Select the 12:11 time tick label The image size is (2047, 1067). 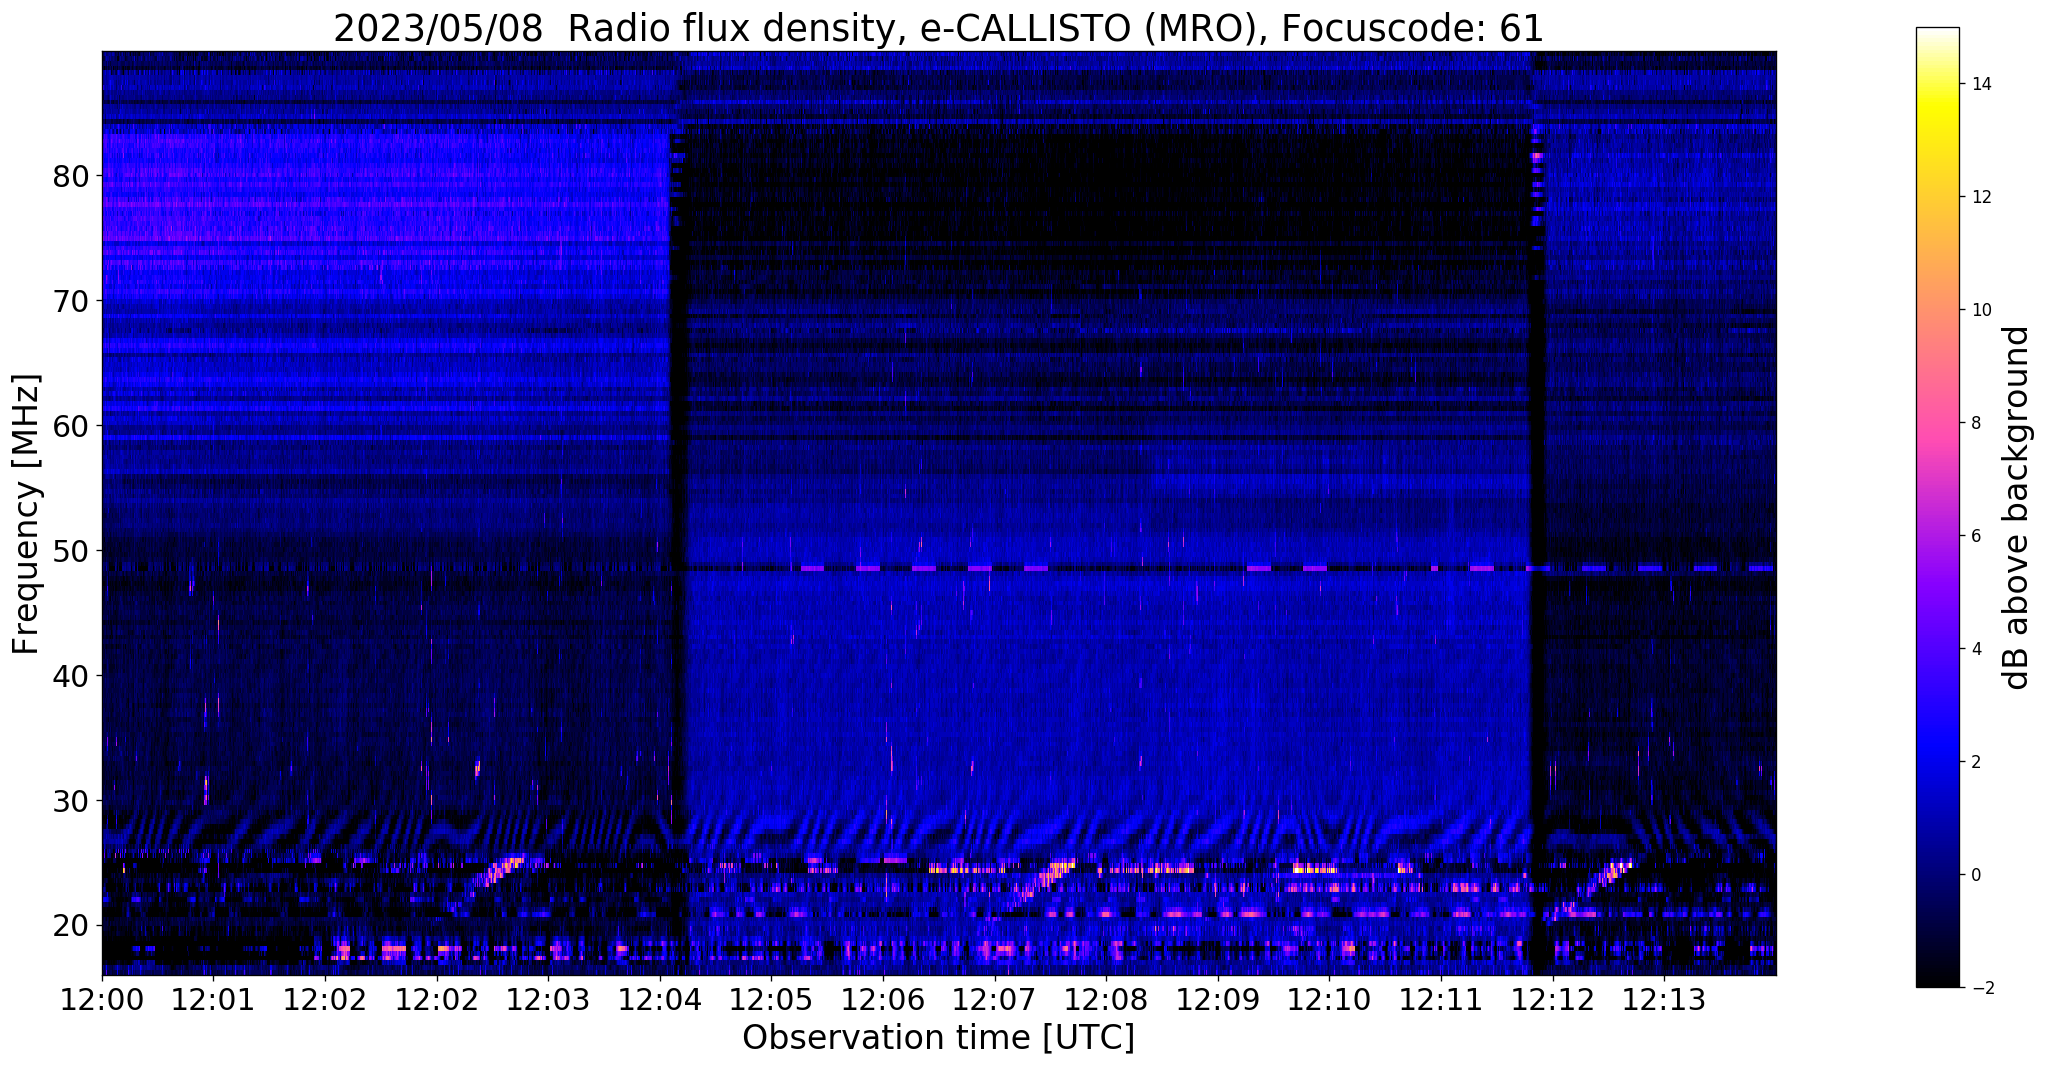(1441, 999)
